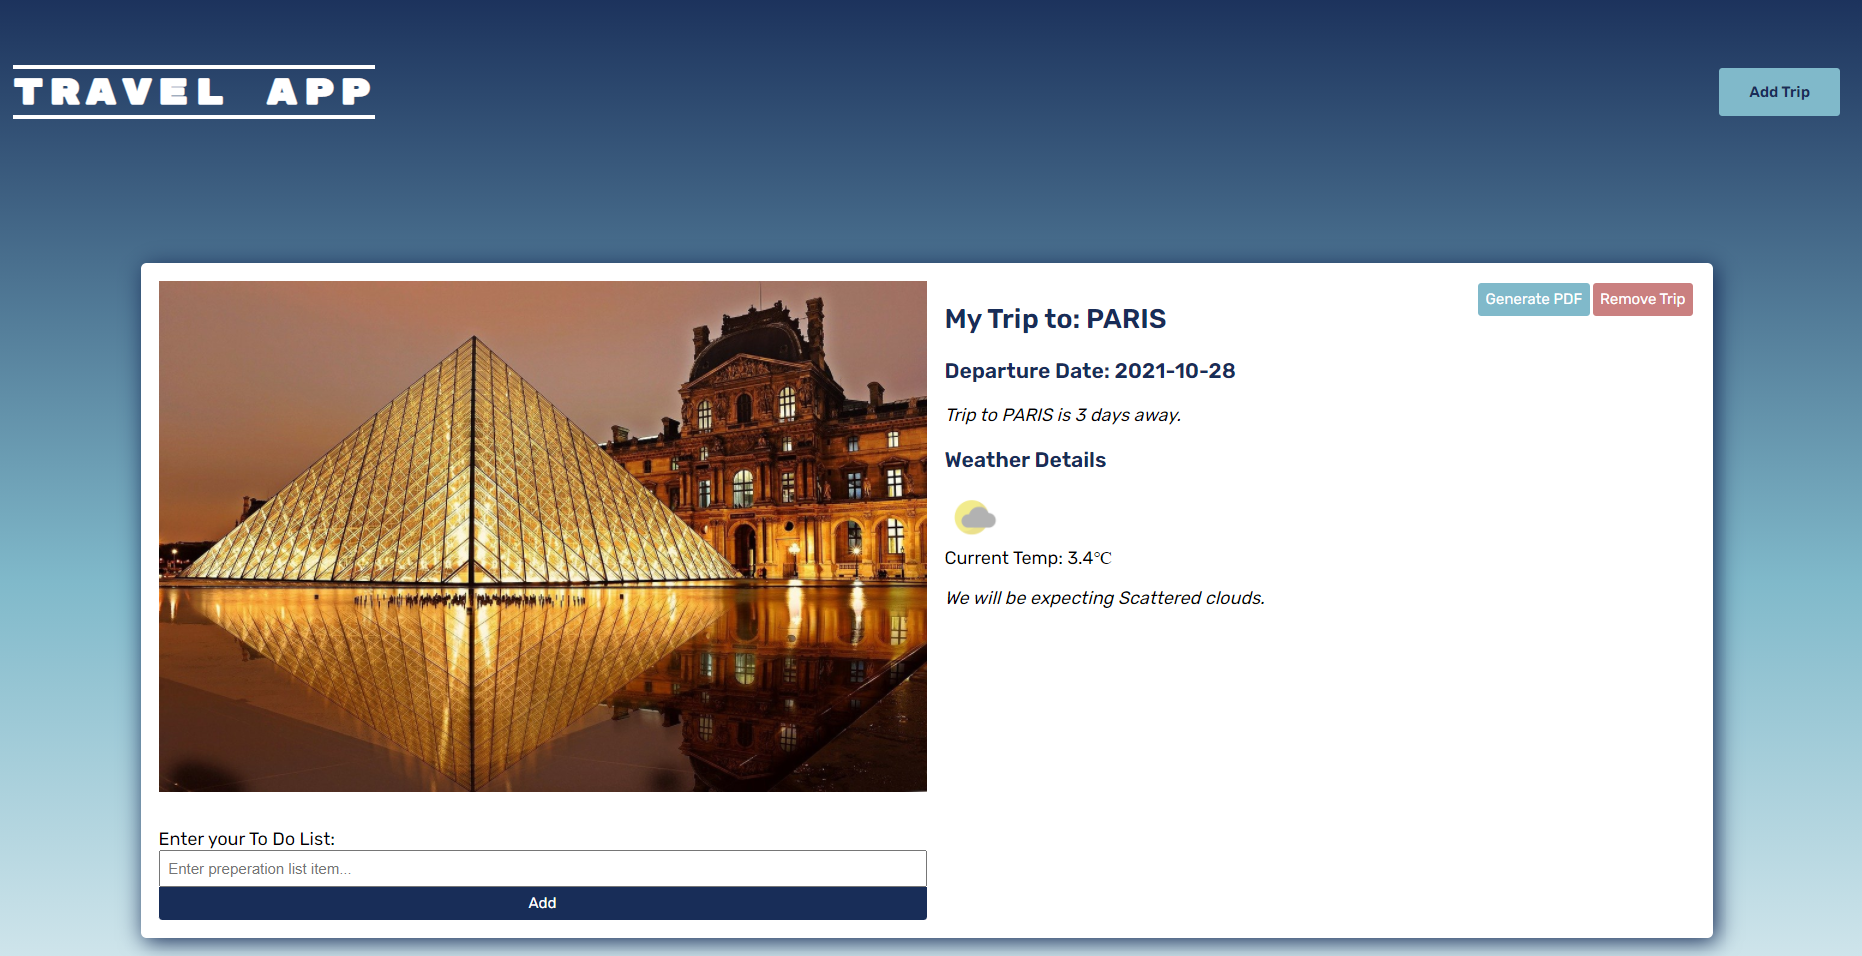Focus the preparation list item input field

point(542,868)
